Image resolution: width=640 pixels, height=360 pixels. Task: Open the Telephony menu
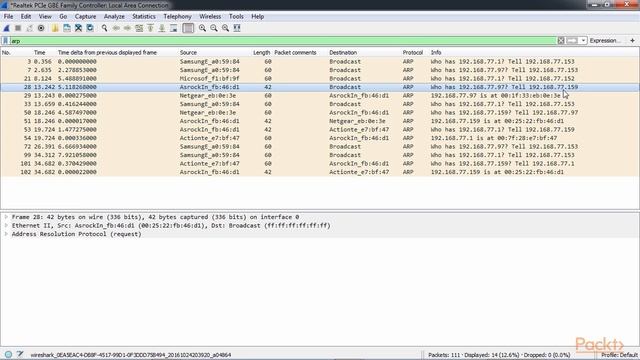pyautogui.click(x=177, y=16)
